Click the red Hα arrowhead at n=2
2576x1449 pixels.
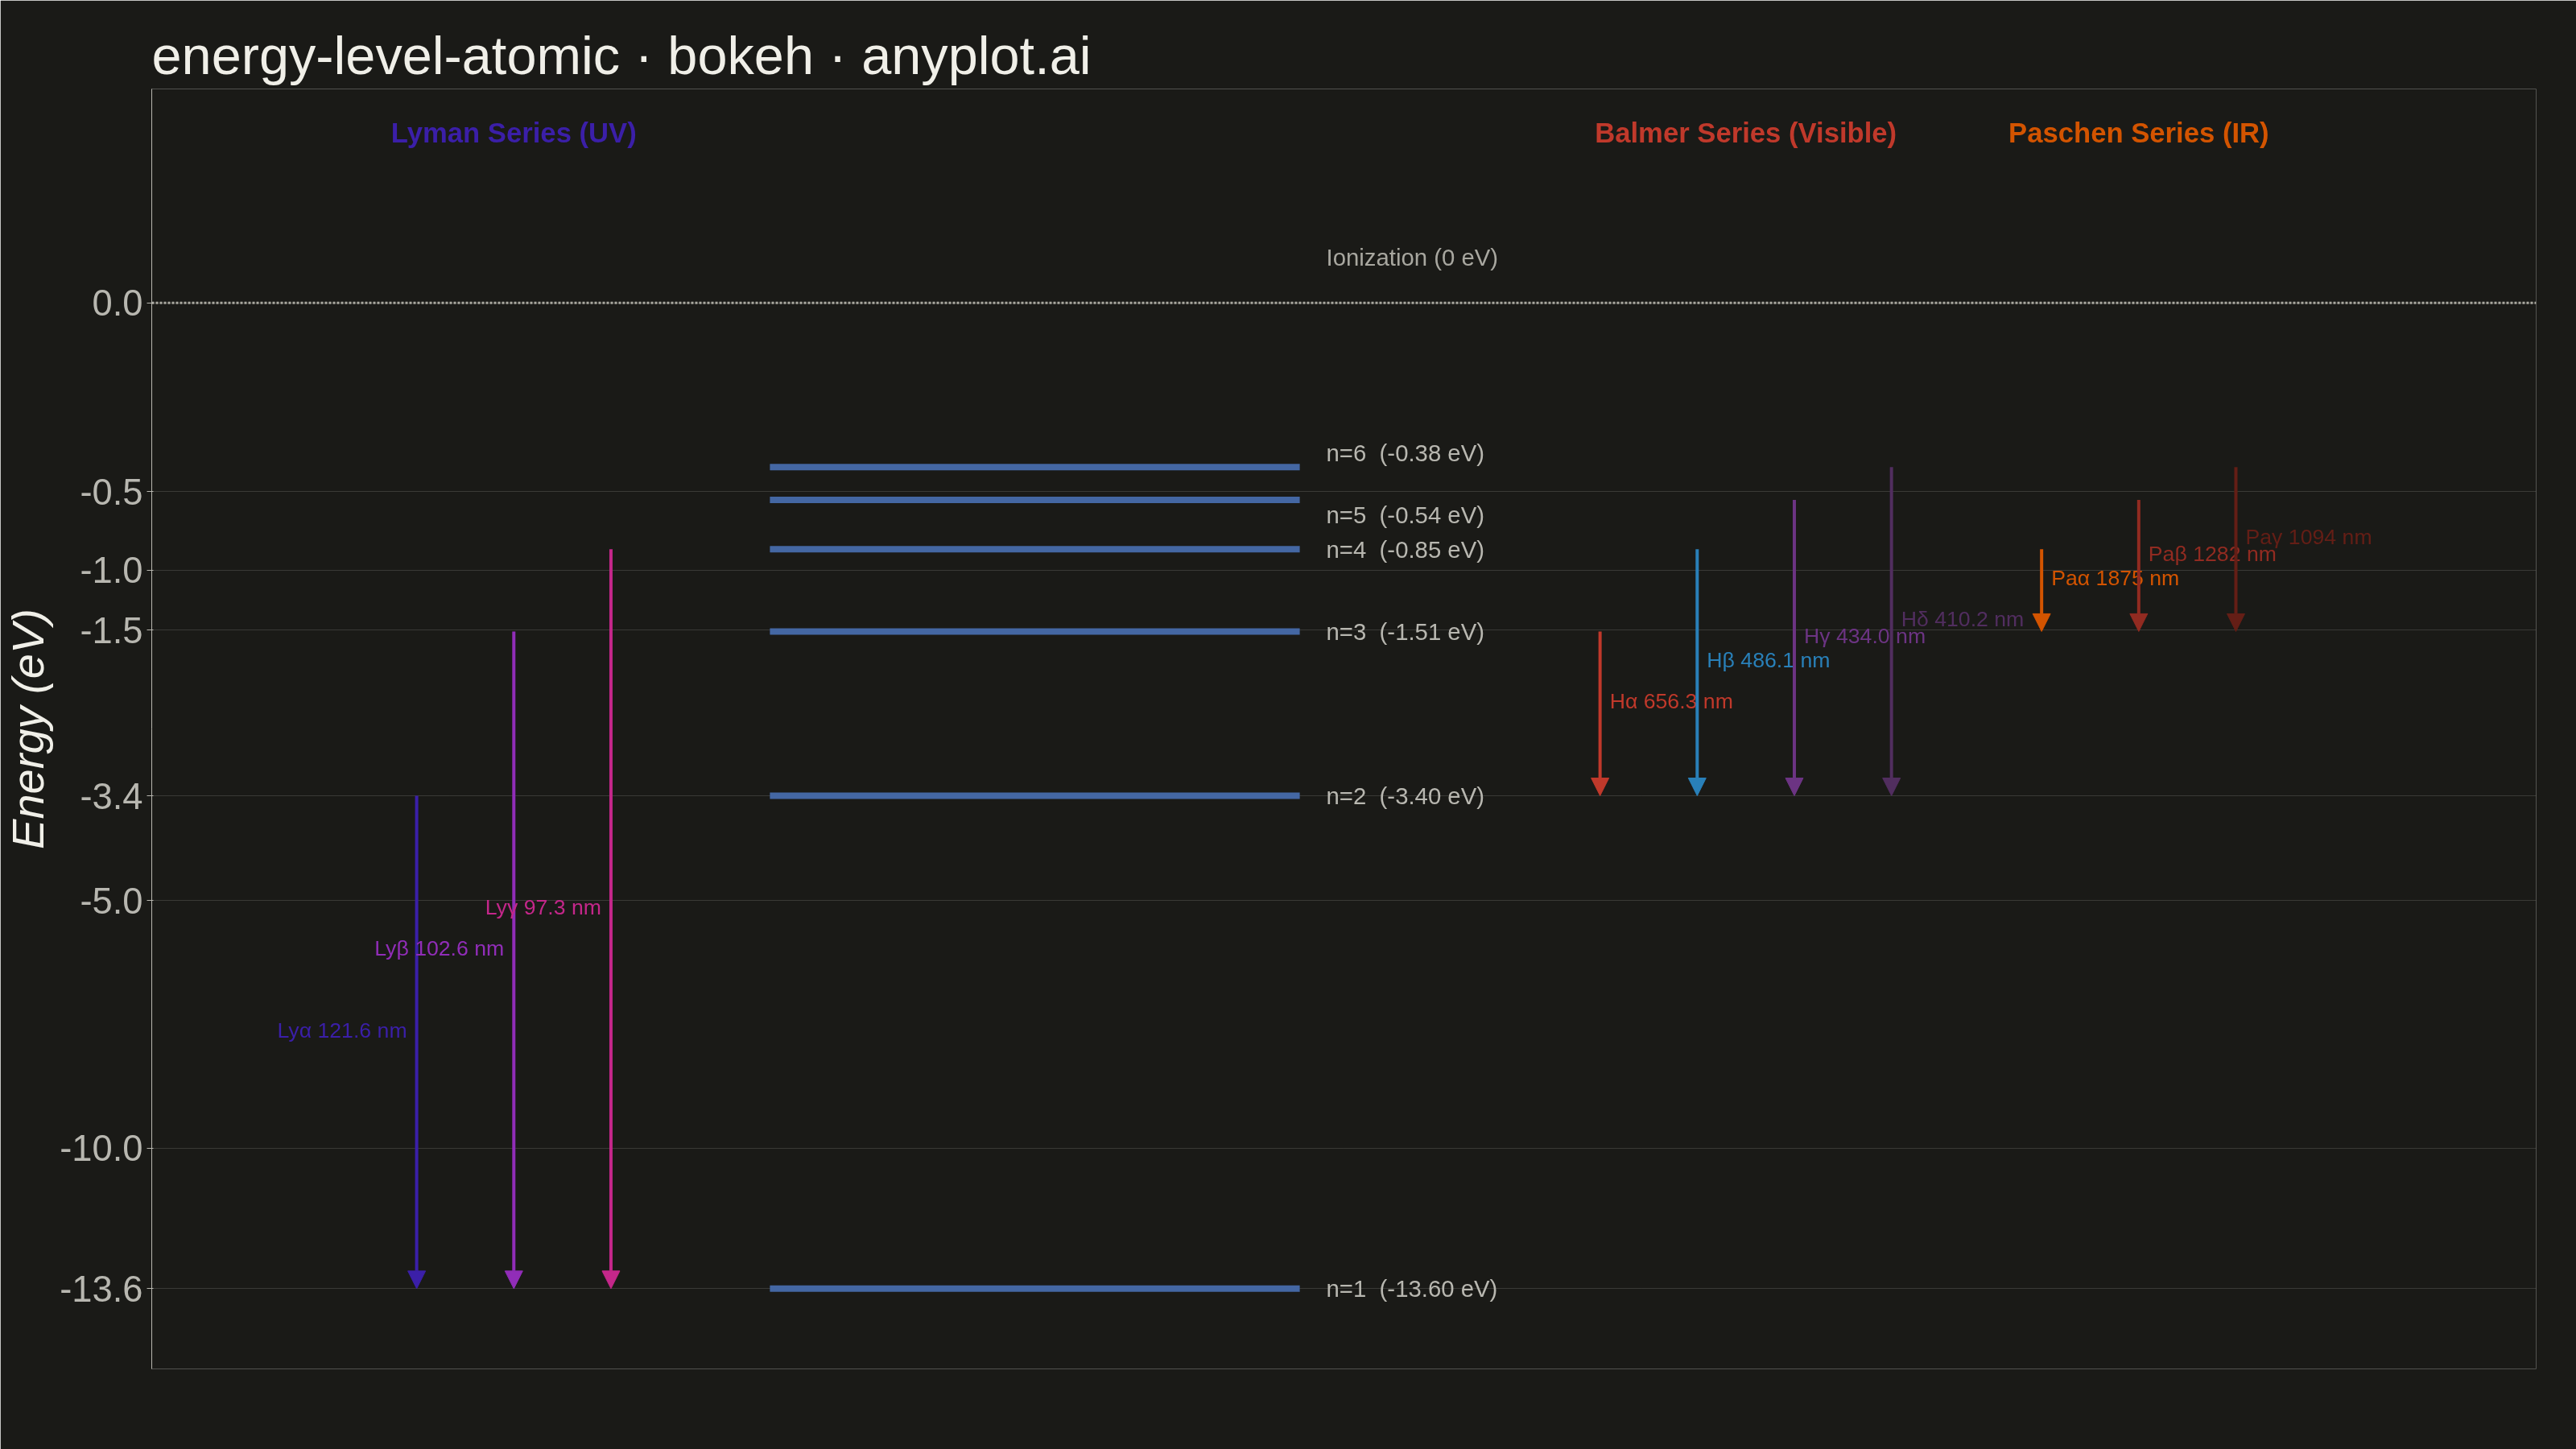(x=1600, y=786)
